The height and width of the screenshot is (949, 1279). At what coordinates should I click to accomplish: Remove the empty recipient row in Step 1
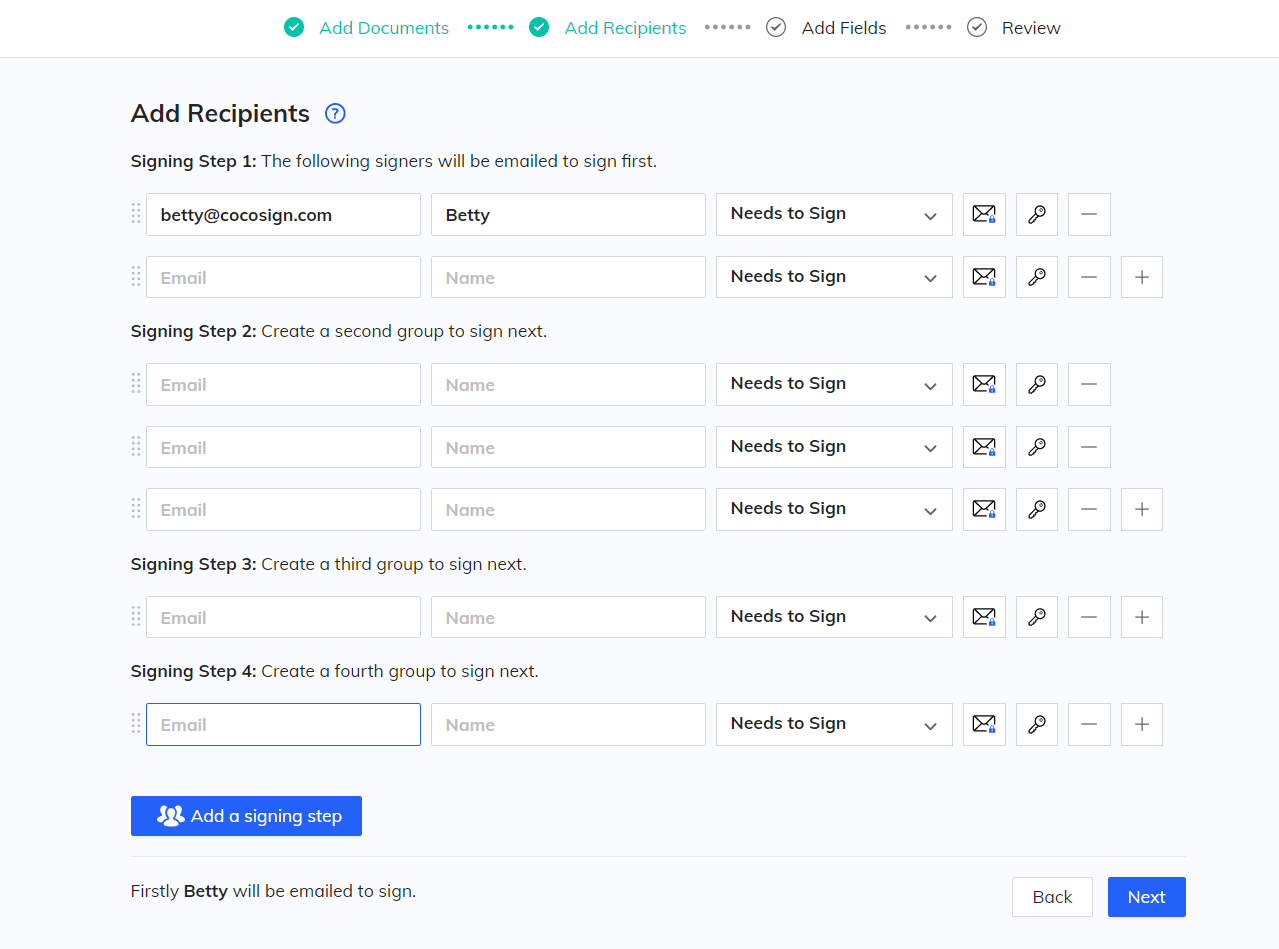(1089, 277)
